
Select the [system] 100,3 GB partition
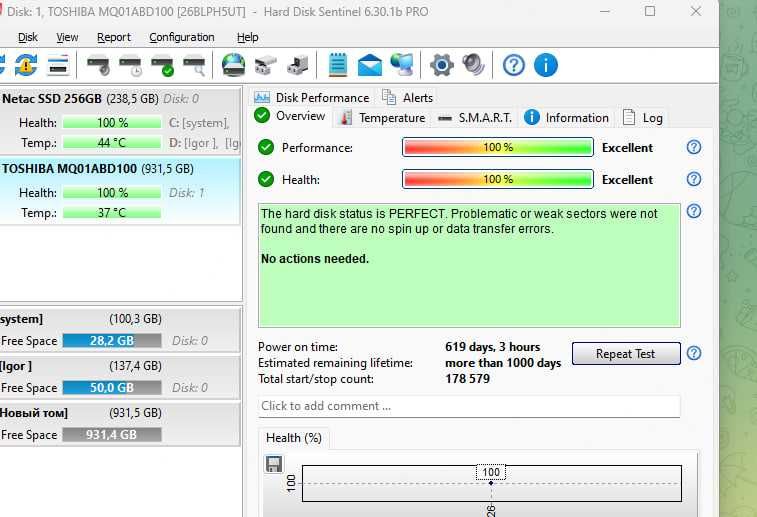pyautogui.click(x=120, y=330)
